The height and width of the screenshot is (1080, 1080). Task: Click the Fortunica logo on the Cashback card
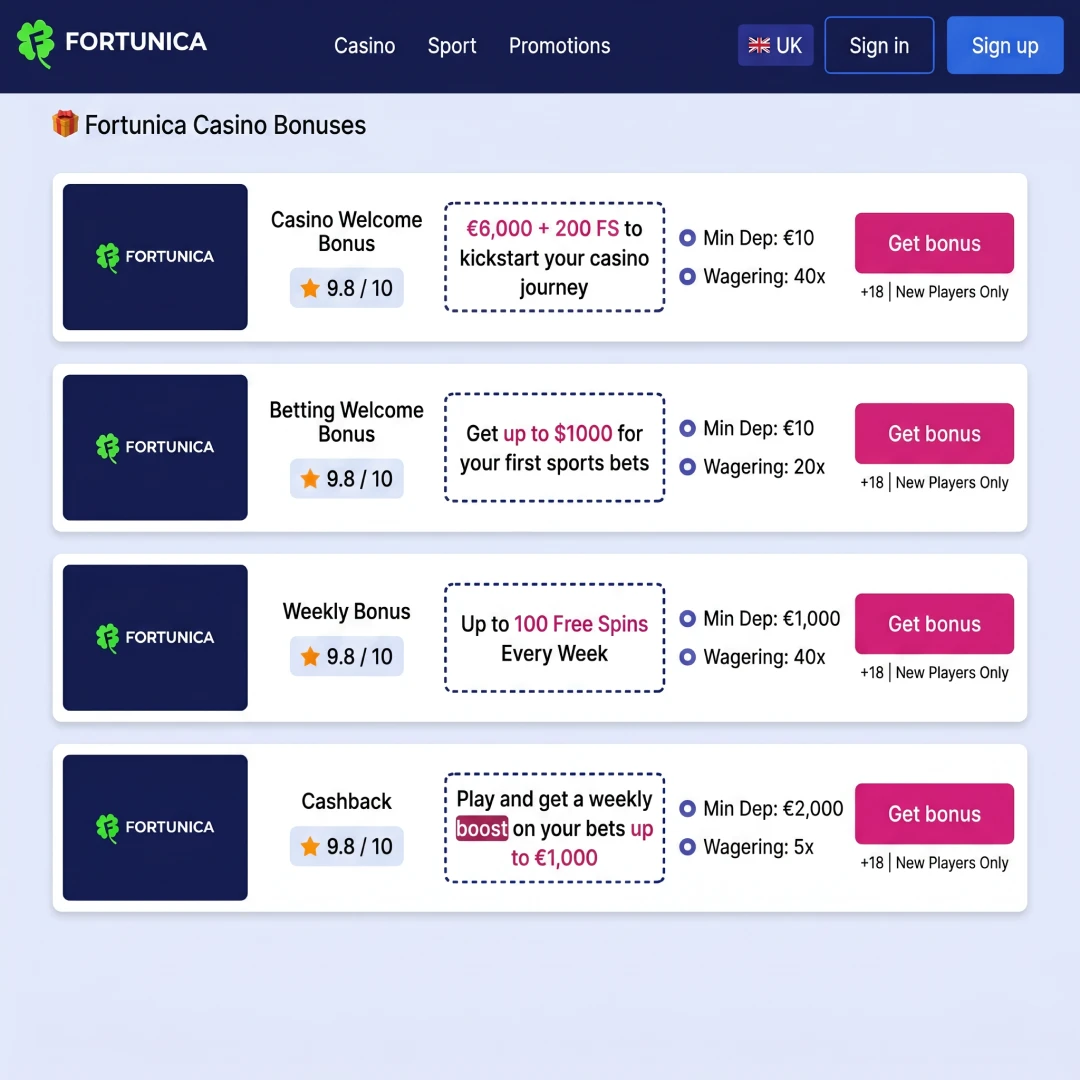coord(154,827)
